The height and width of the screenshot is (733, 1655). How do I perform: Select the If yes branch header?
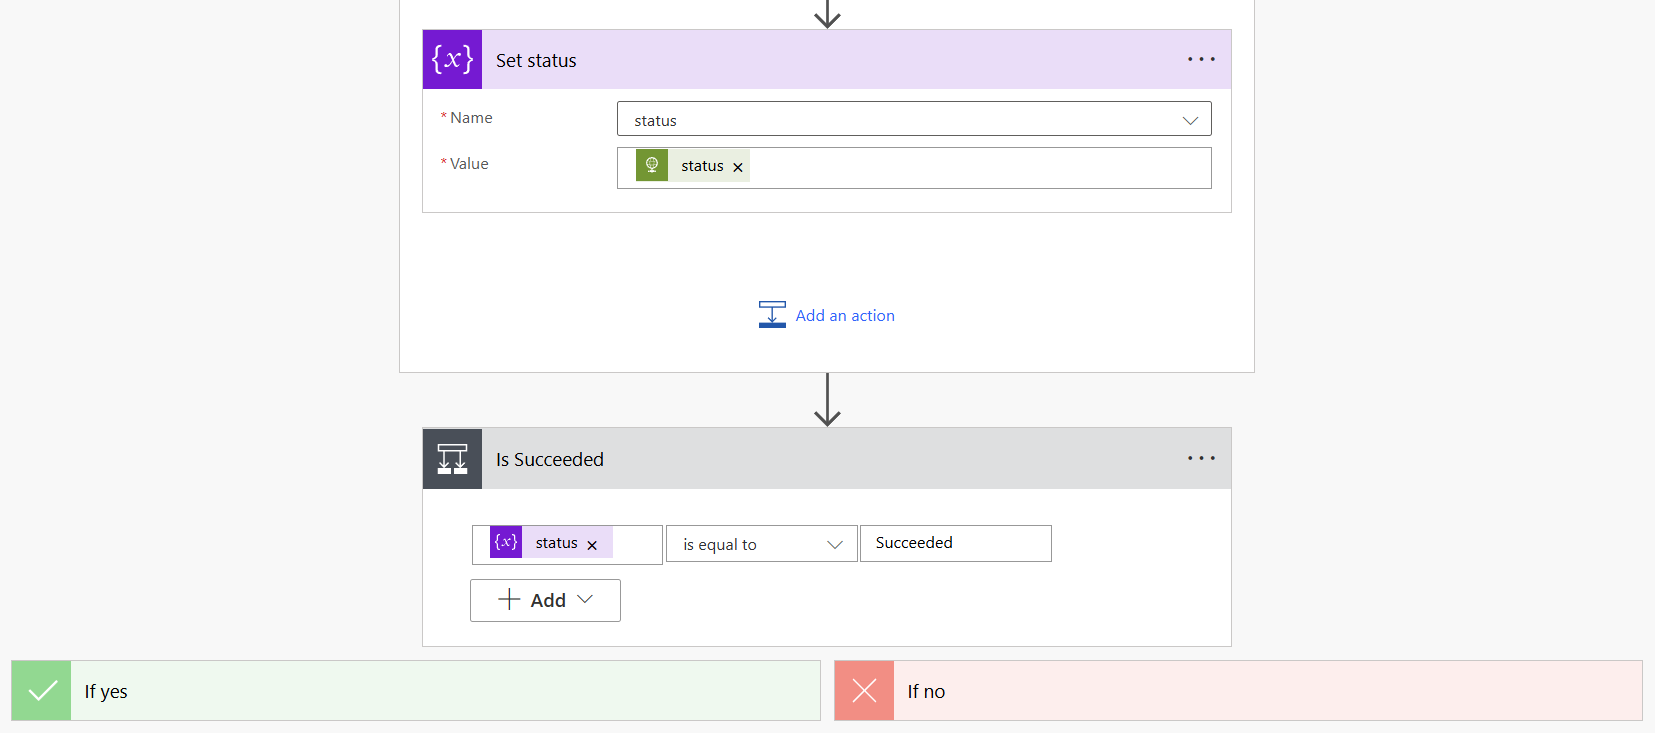(416, 691)
